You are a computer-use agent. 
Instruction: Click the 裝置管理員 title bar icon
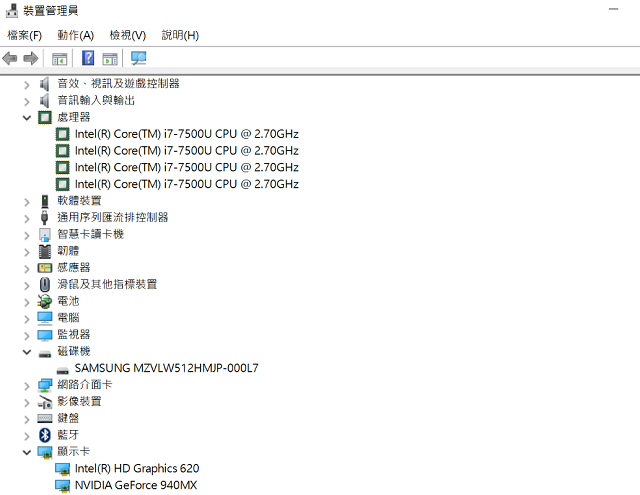click(x=12, y=10)
